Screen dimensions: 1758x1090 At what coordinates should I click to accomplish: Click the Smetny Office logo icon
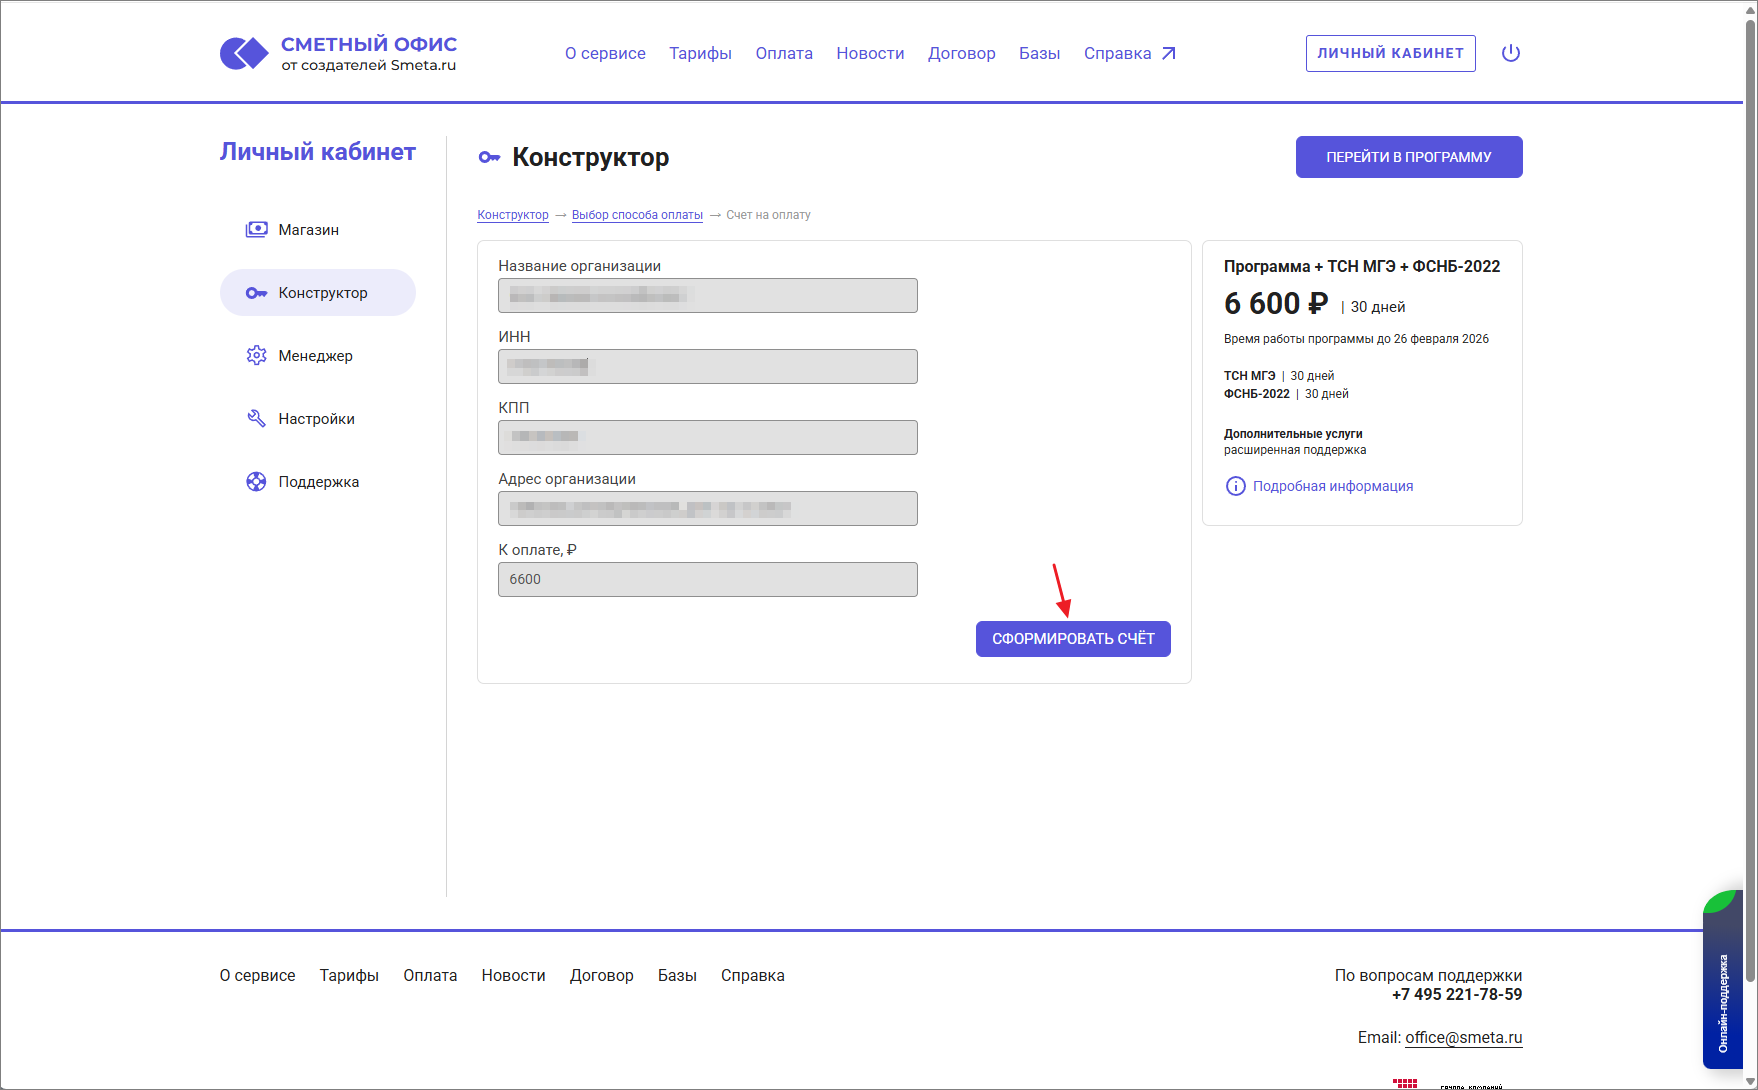[244, 53]
